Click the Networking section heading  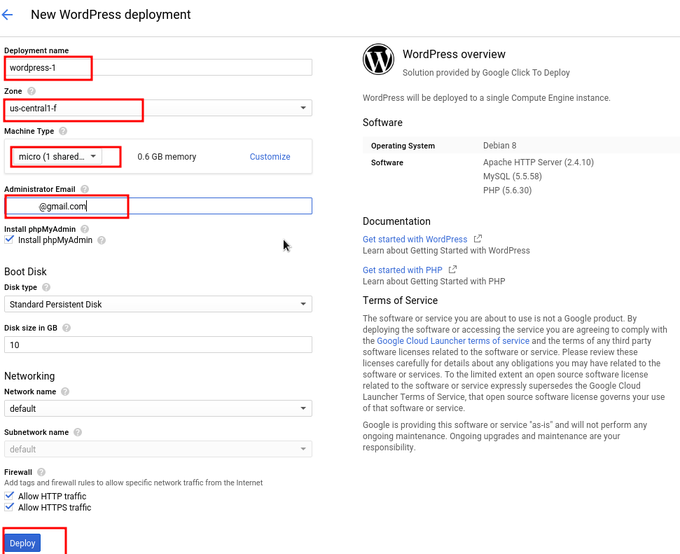(x=29, y=376)
